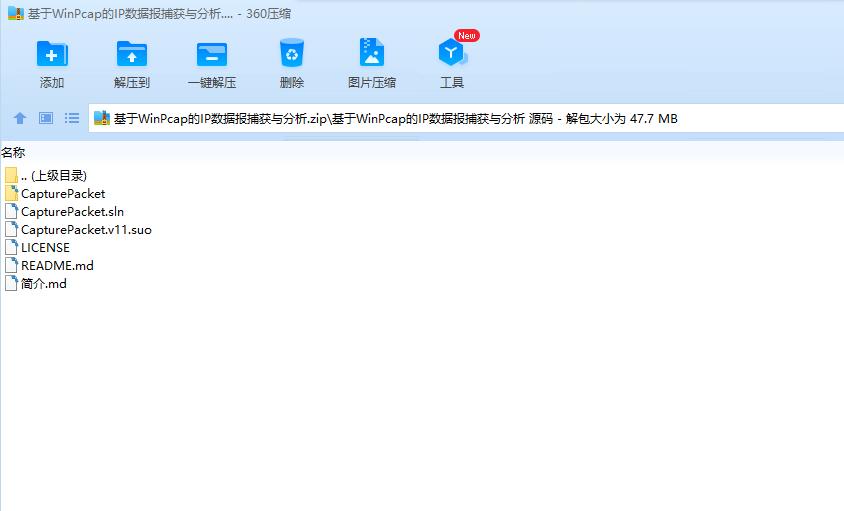Select the parent directory (上级目录) entry

click(54, 176)
